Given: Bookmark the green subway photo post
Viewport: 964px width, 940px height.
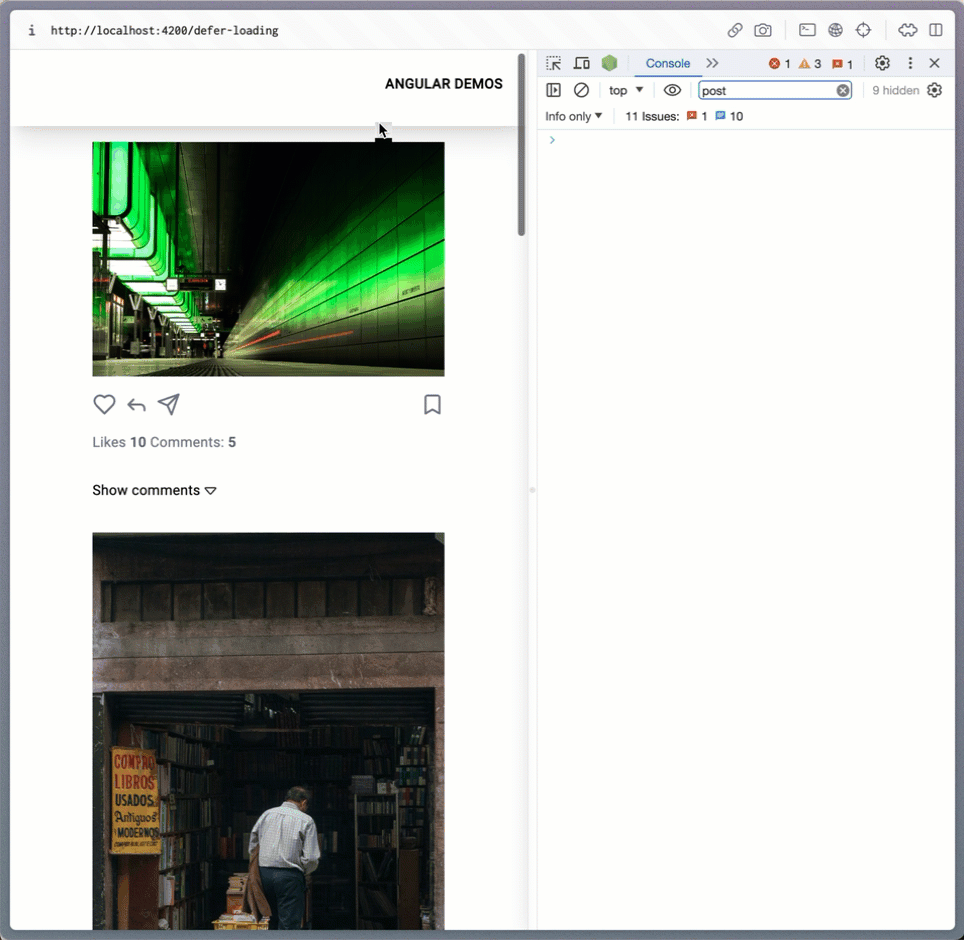Looking at the screenshot, I should [432, 404].
